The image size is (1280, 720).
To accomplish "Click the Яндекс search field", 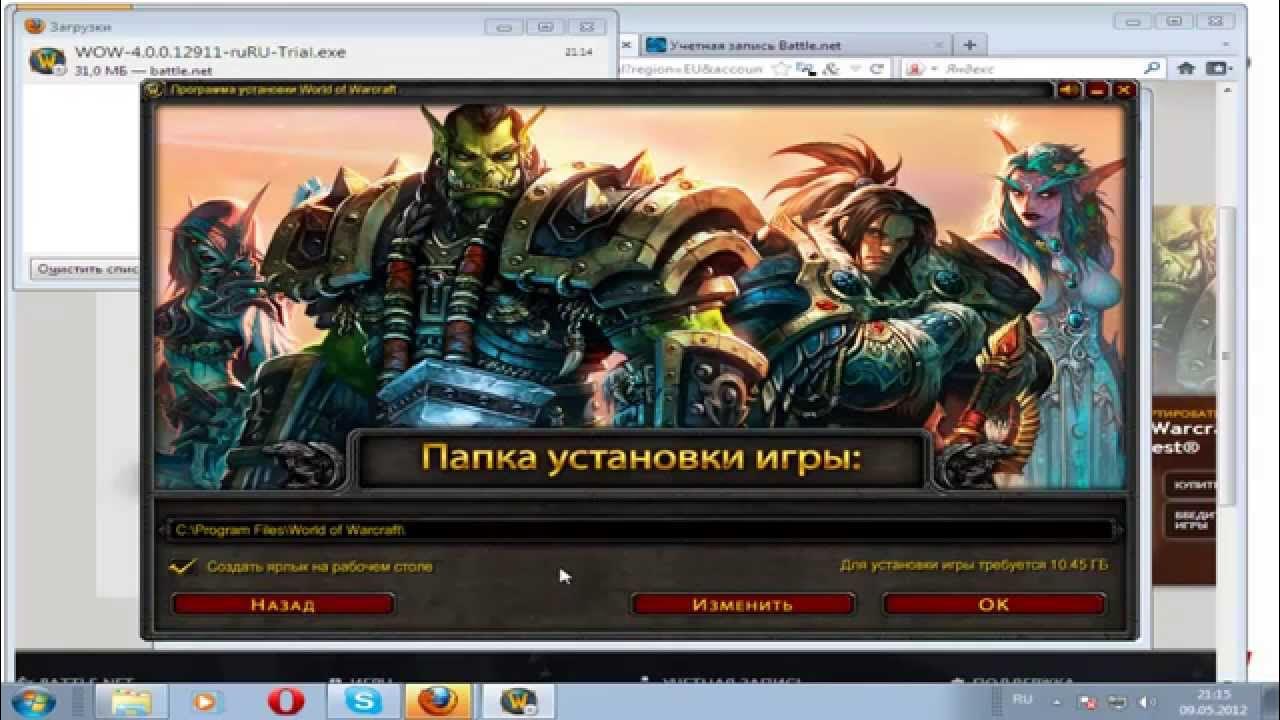I will tap(1040, 69).
